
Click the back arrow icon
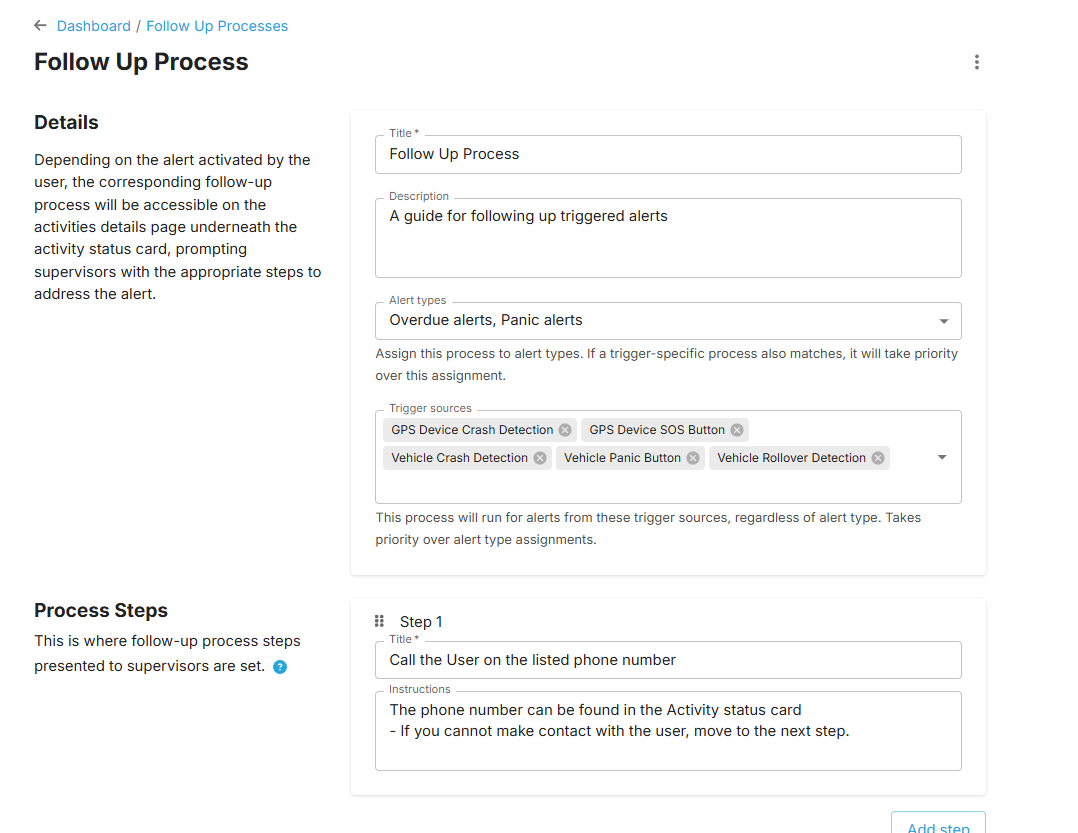[40, 26]
